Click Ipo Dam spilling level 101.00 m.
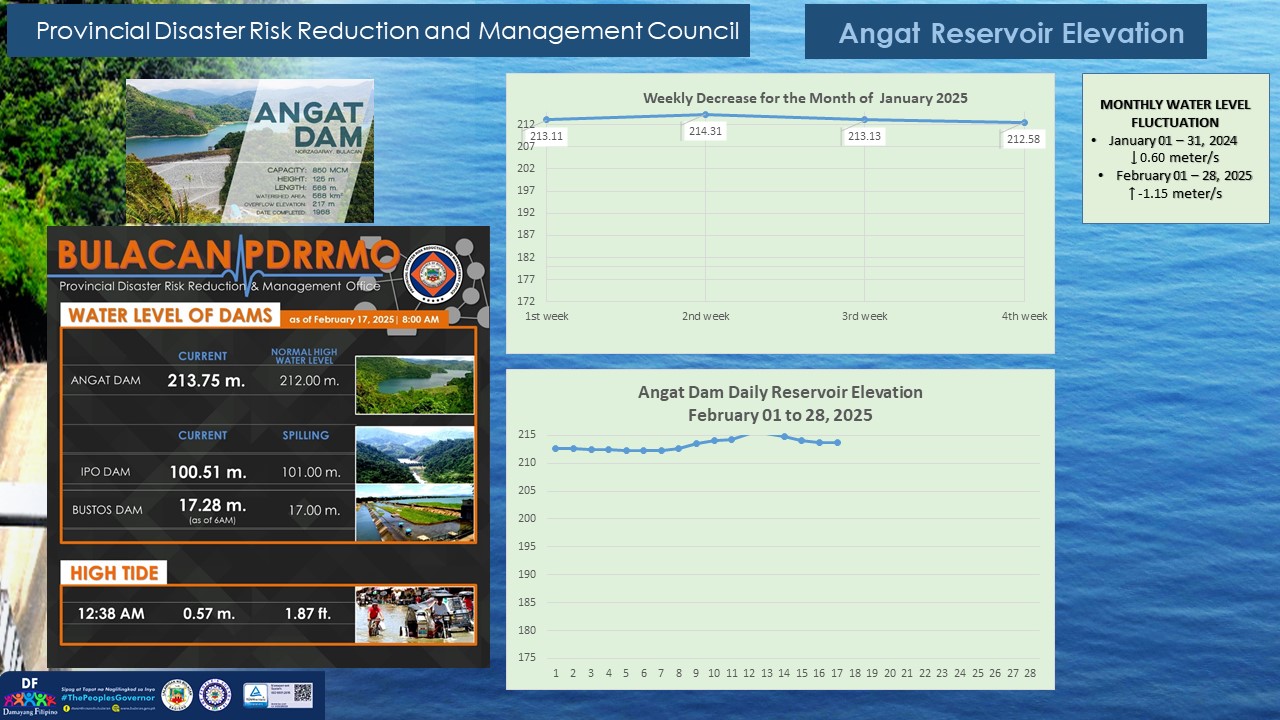Viewport: 1280px width, 720px height. coord(310,472)
